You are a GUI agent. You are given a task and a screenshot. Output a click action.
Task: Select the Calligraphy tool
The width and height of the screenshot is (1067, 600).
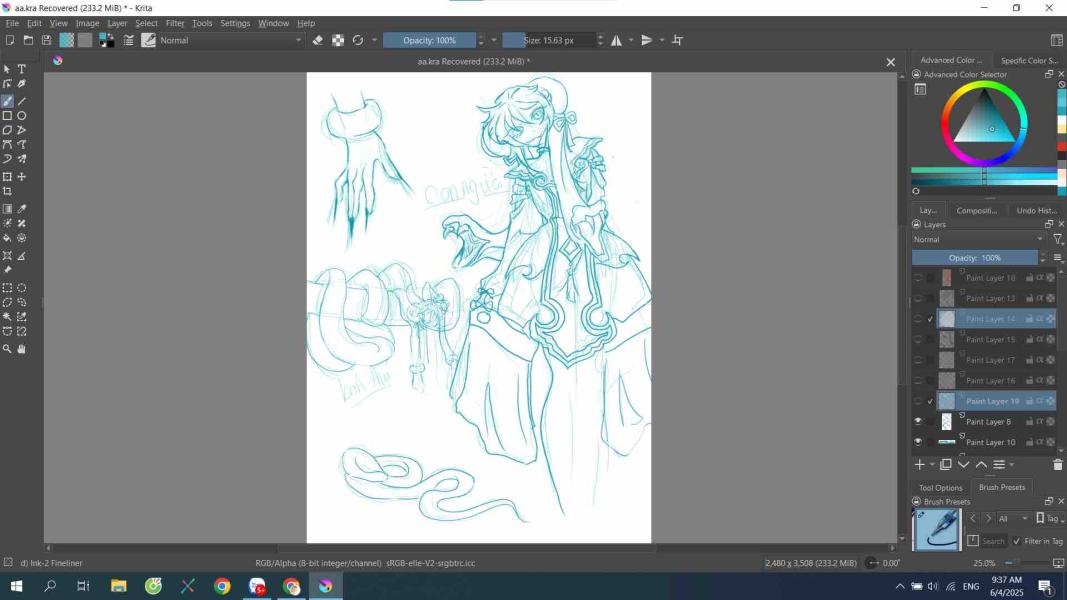22,84
